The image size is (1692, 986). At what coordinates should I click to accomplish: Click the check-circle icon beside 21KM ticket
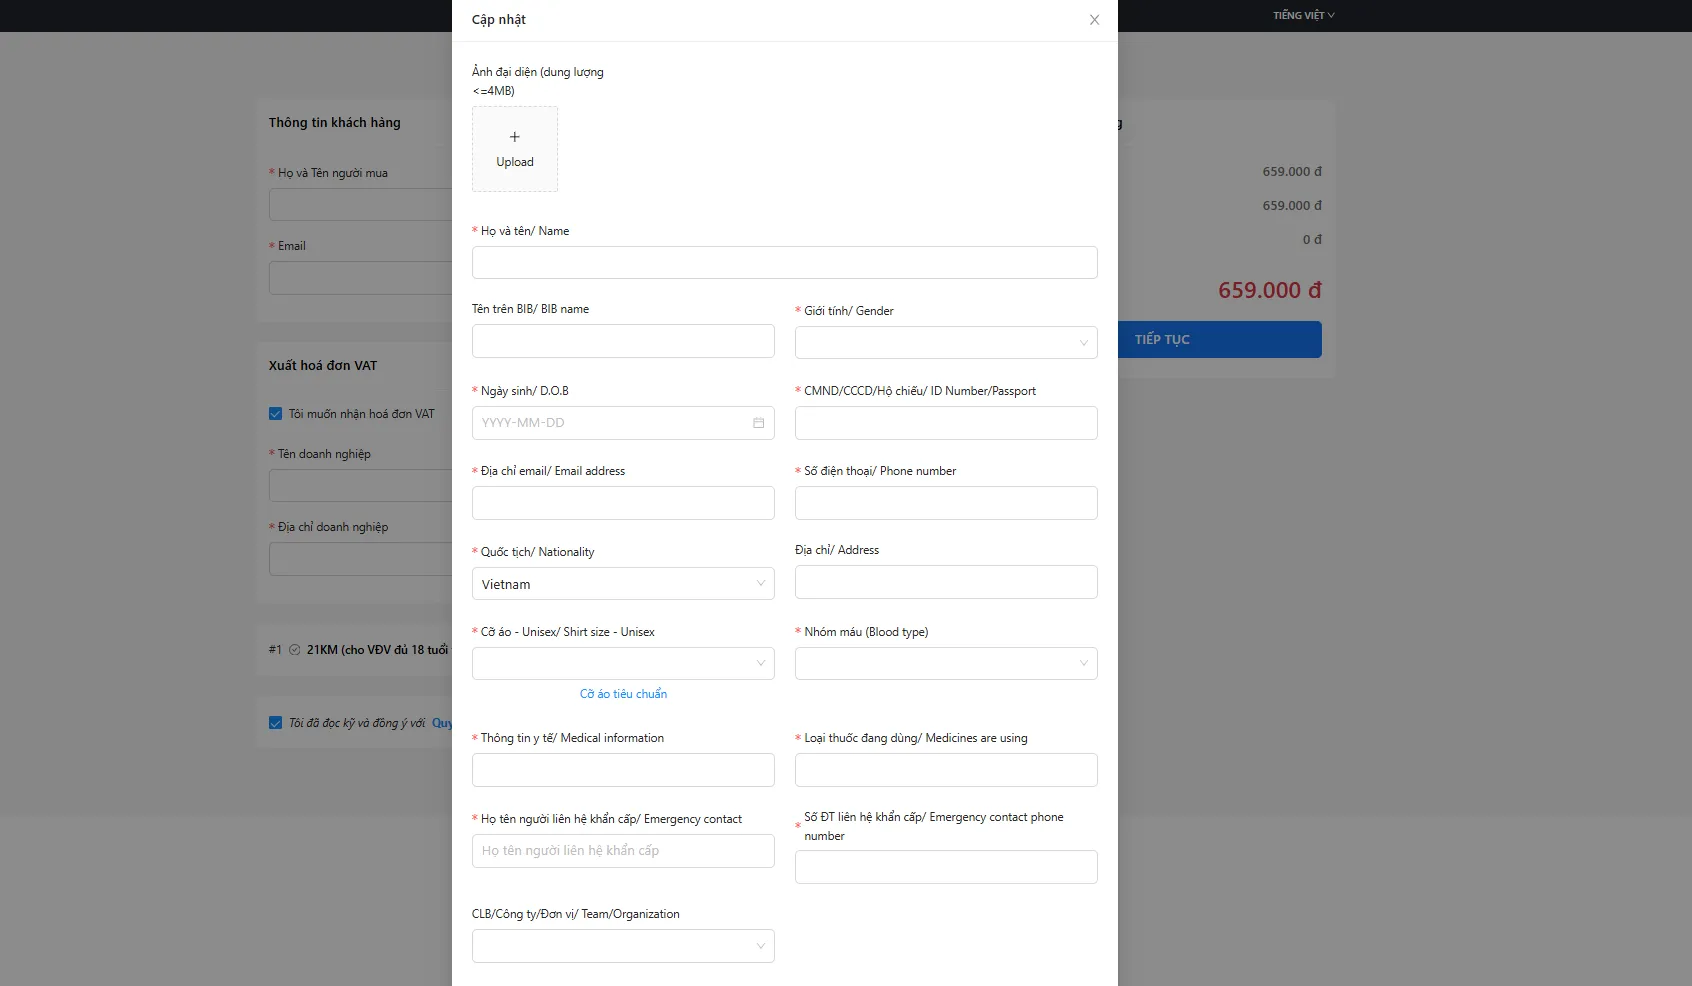tap(295, 650)
